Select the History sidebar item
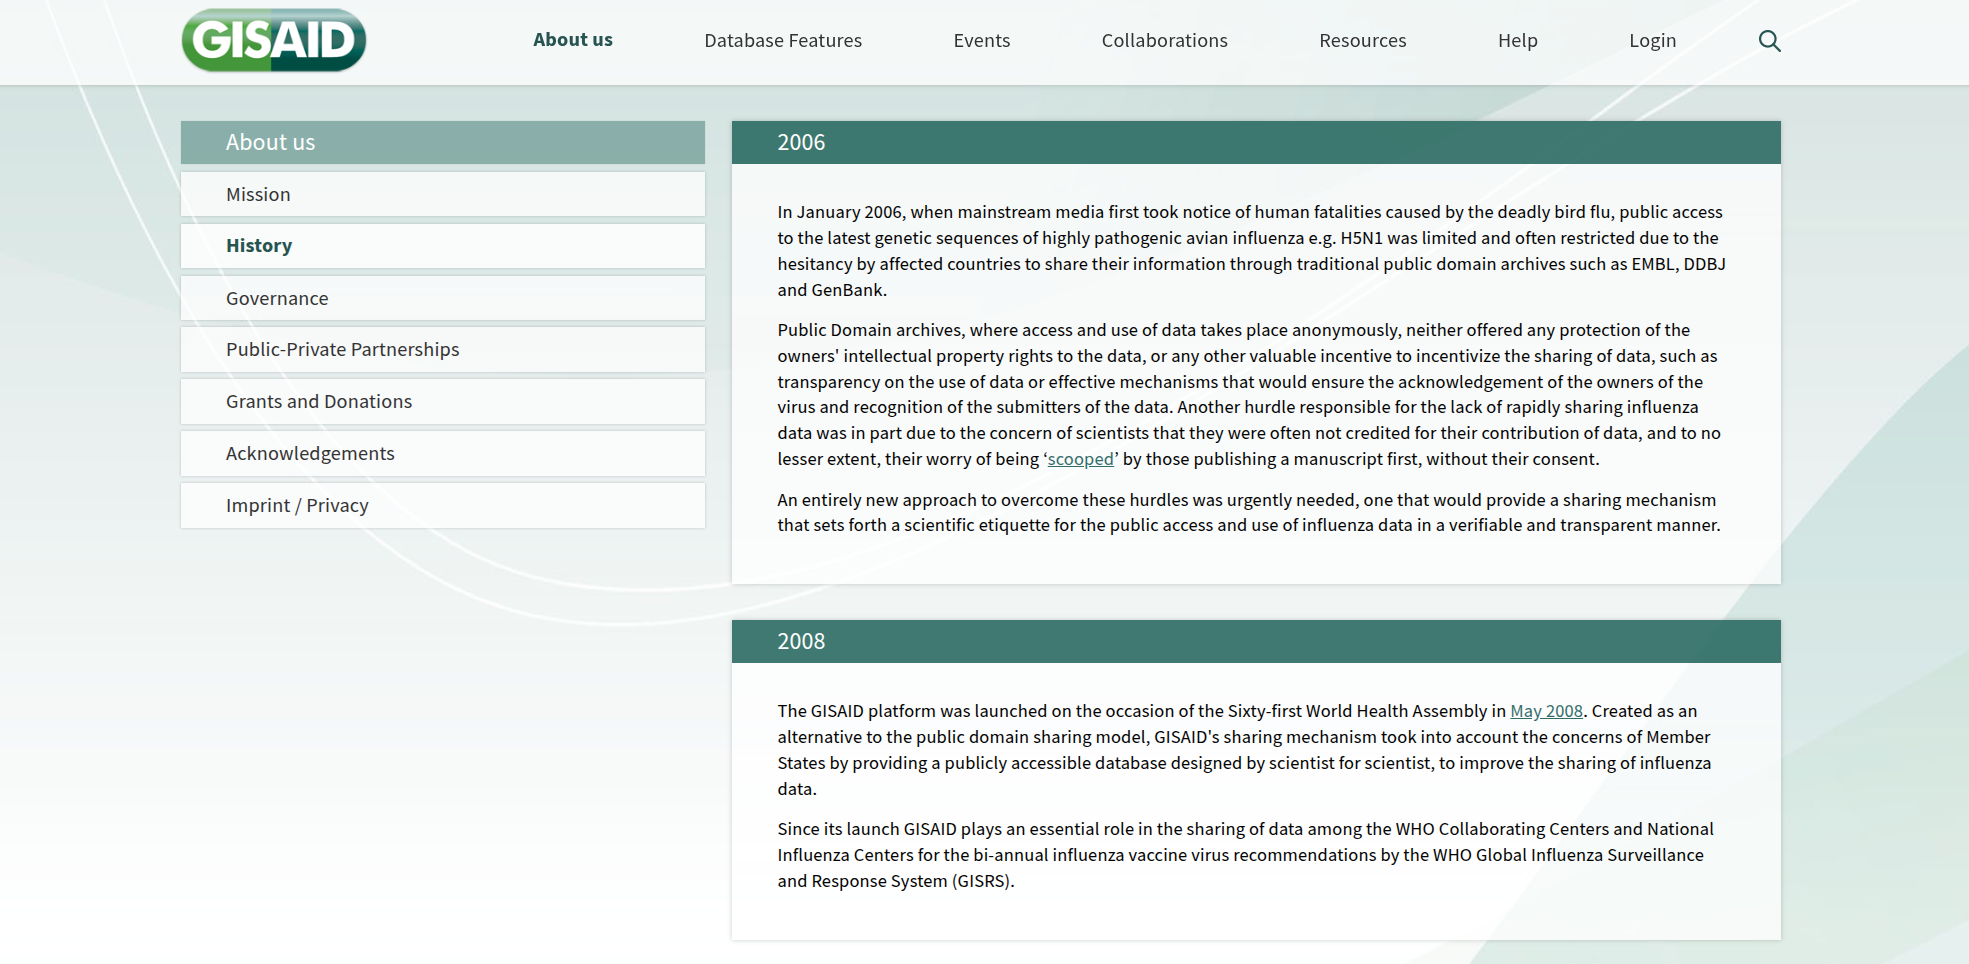The image size is (1969, 964). [x=443, y=246]
